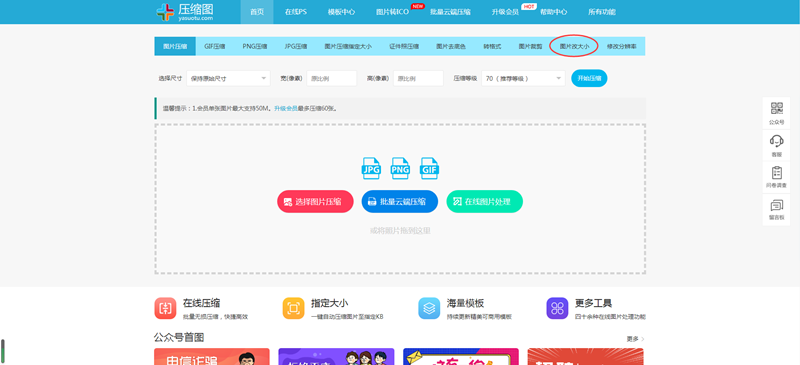Open 模板中心 in top navigation
The width and height of the screenshot is (800, 365).
341,12
